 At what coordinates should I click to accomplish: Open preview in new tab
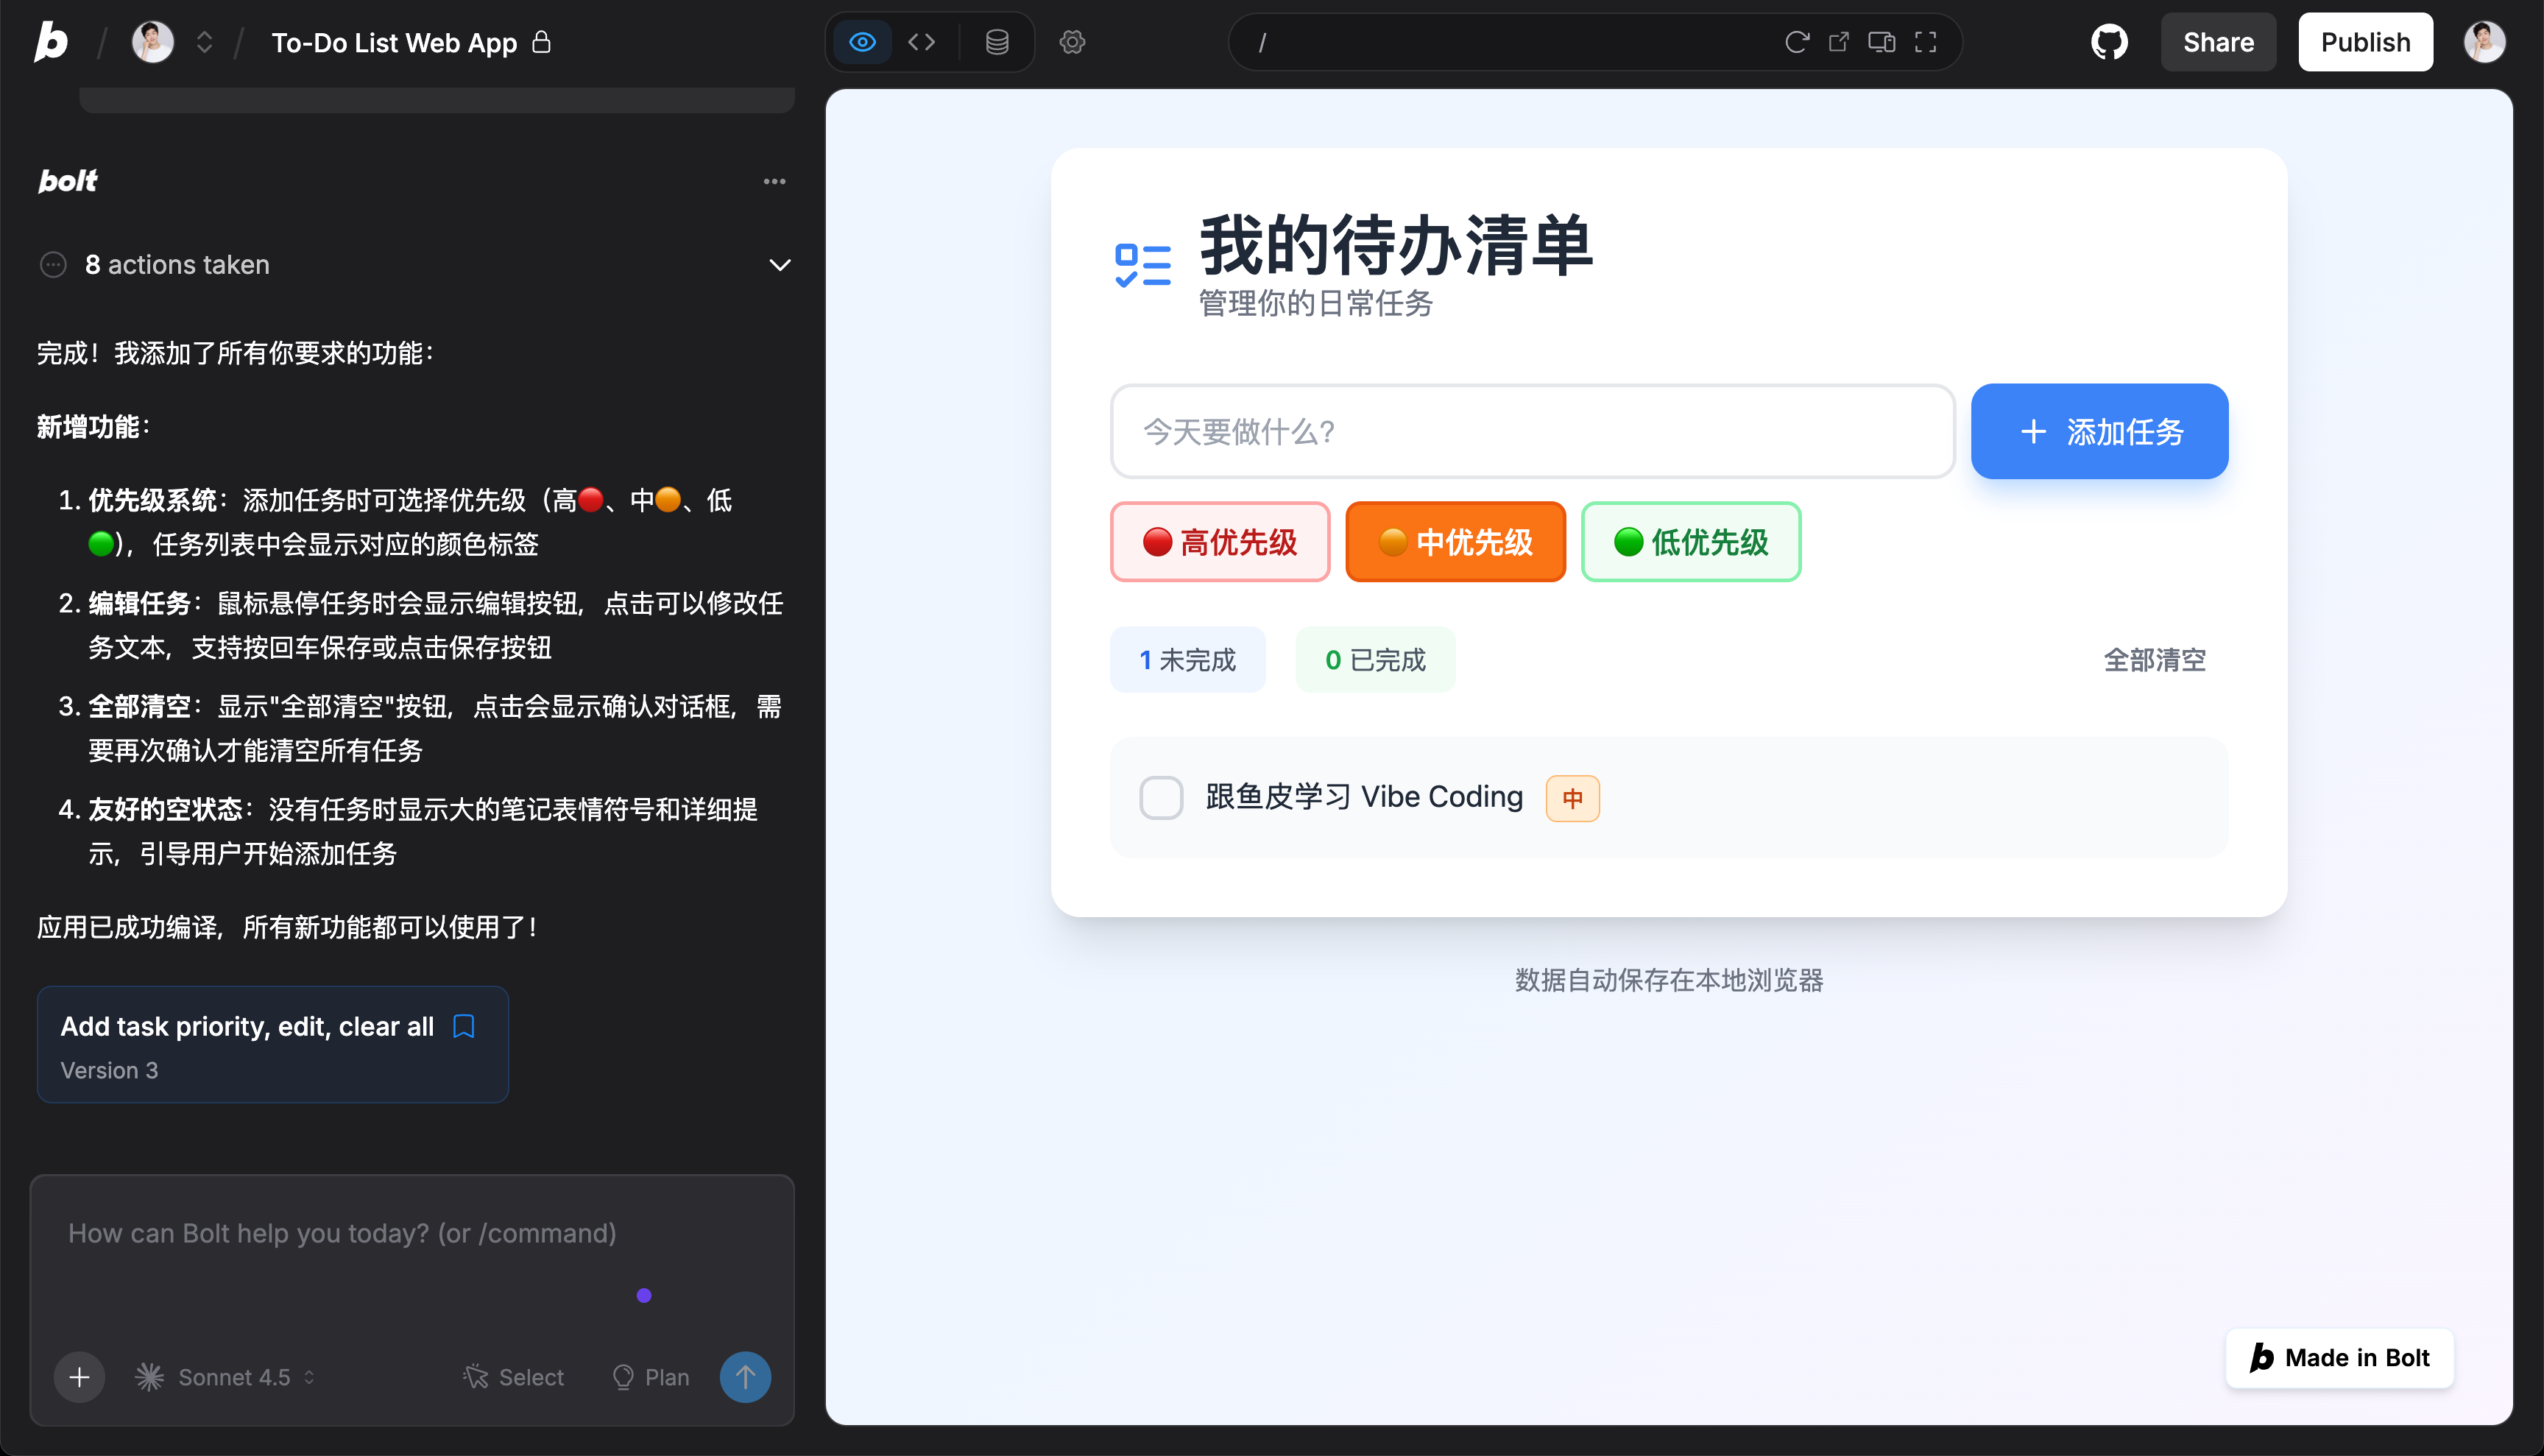click(x=1838, y=42)
